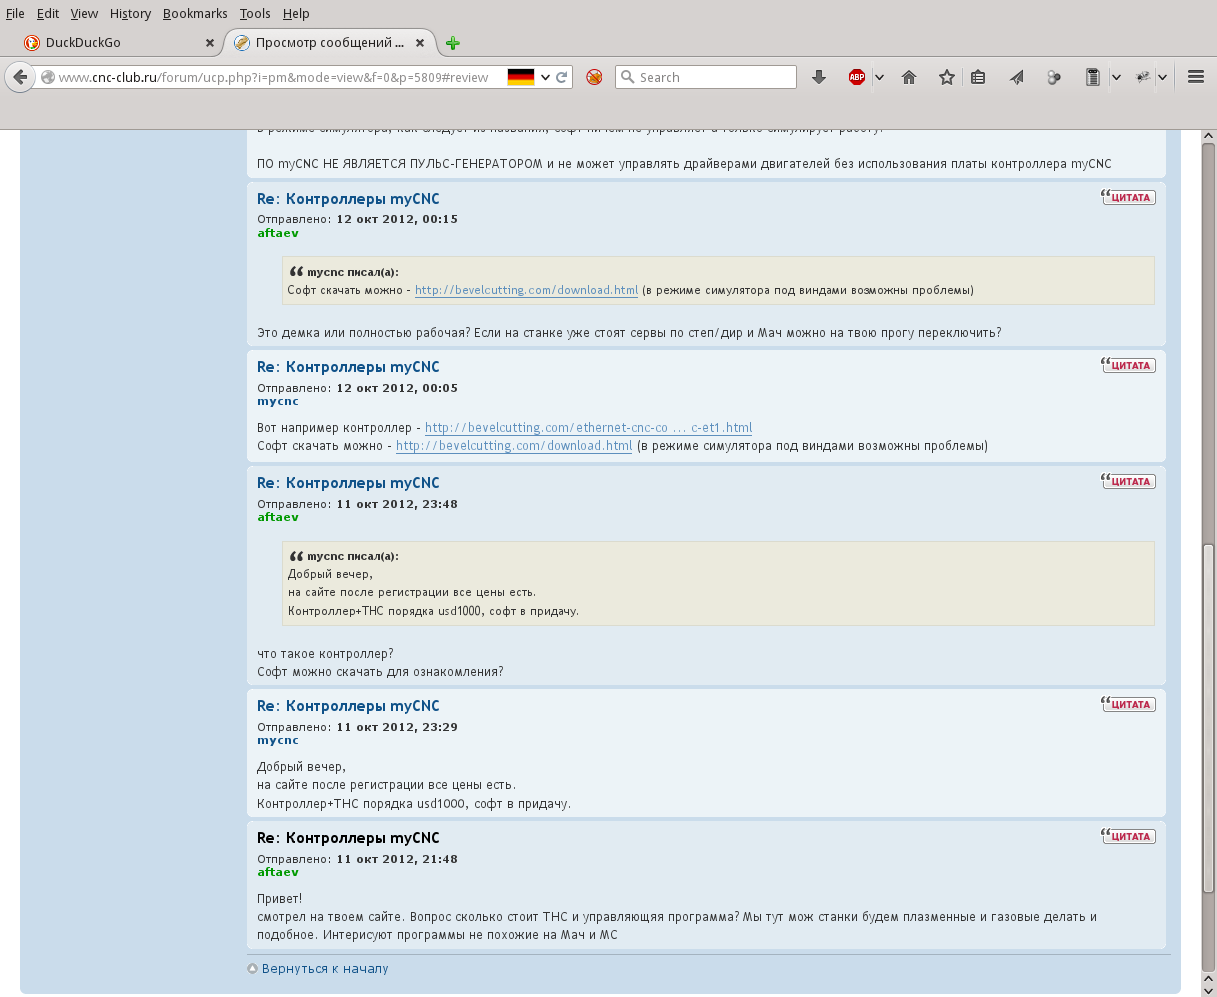Click ЦИТАТА button for 21:48 post
The height and width of the screenshot is (997, 1217).
click(1128, 836)
